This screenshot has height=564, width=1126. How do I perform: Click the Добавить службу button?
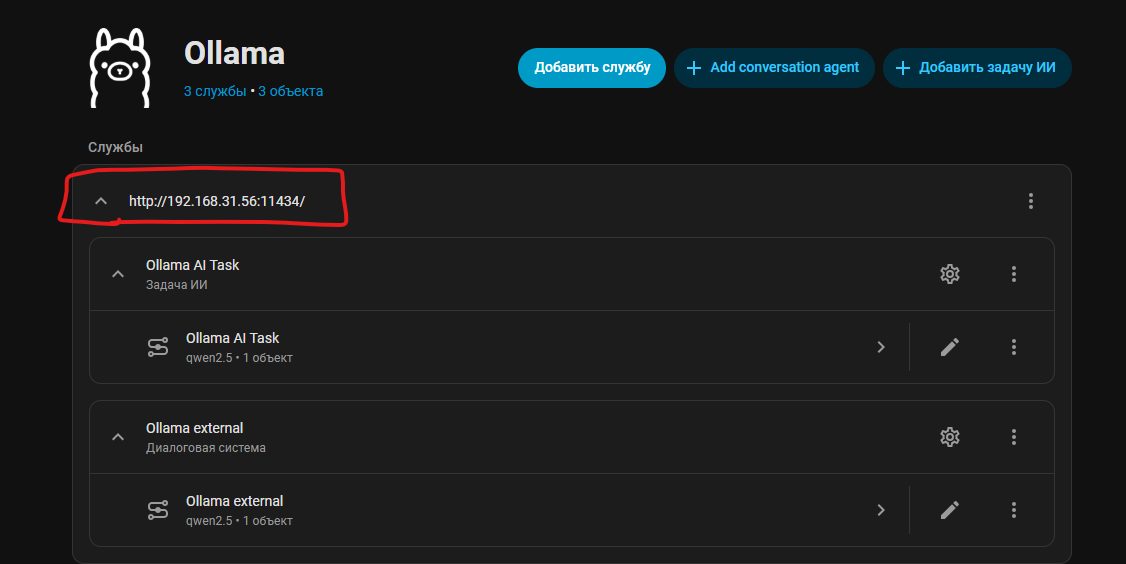click(x=592, y=68)
